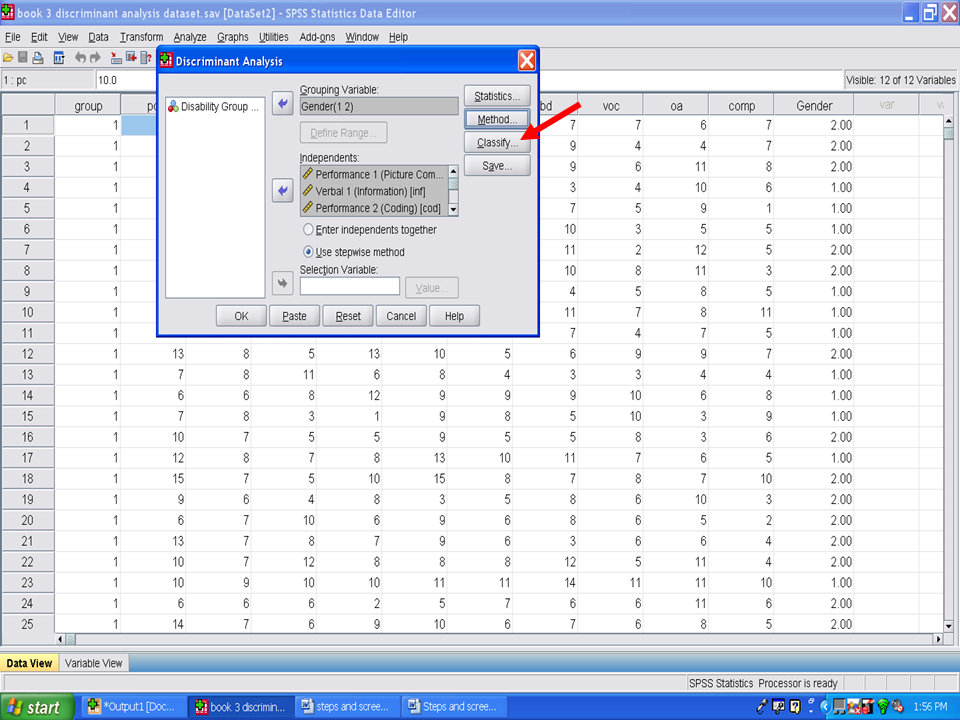Select Disability Group in the variable list
Viewport: 960px width, 720px height.
pyautogui.click(x=214, y=106)
